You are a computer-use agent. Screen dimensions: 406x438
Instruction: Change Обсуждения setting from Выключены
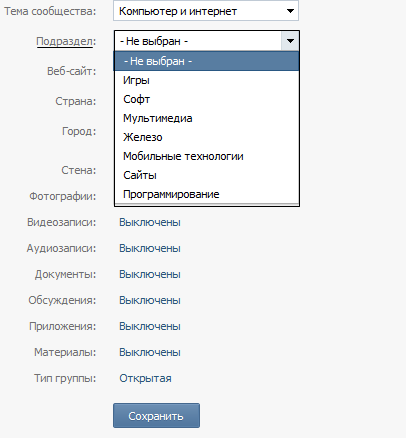tap(150, 300)
